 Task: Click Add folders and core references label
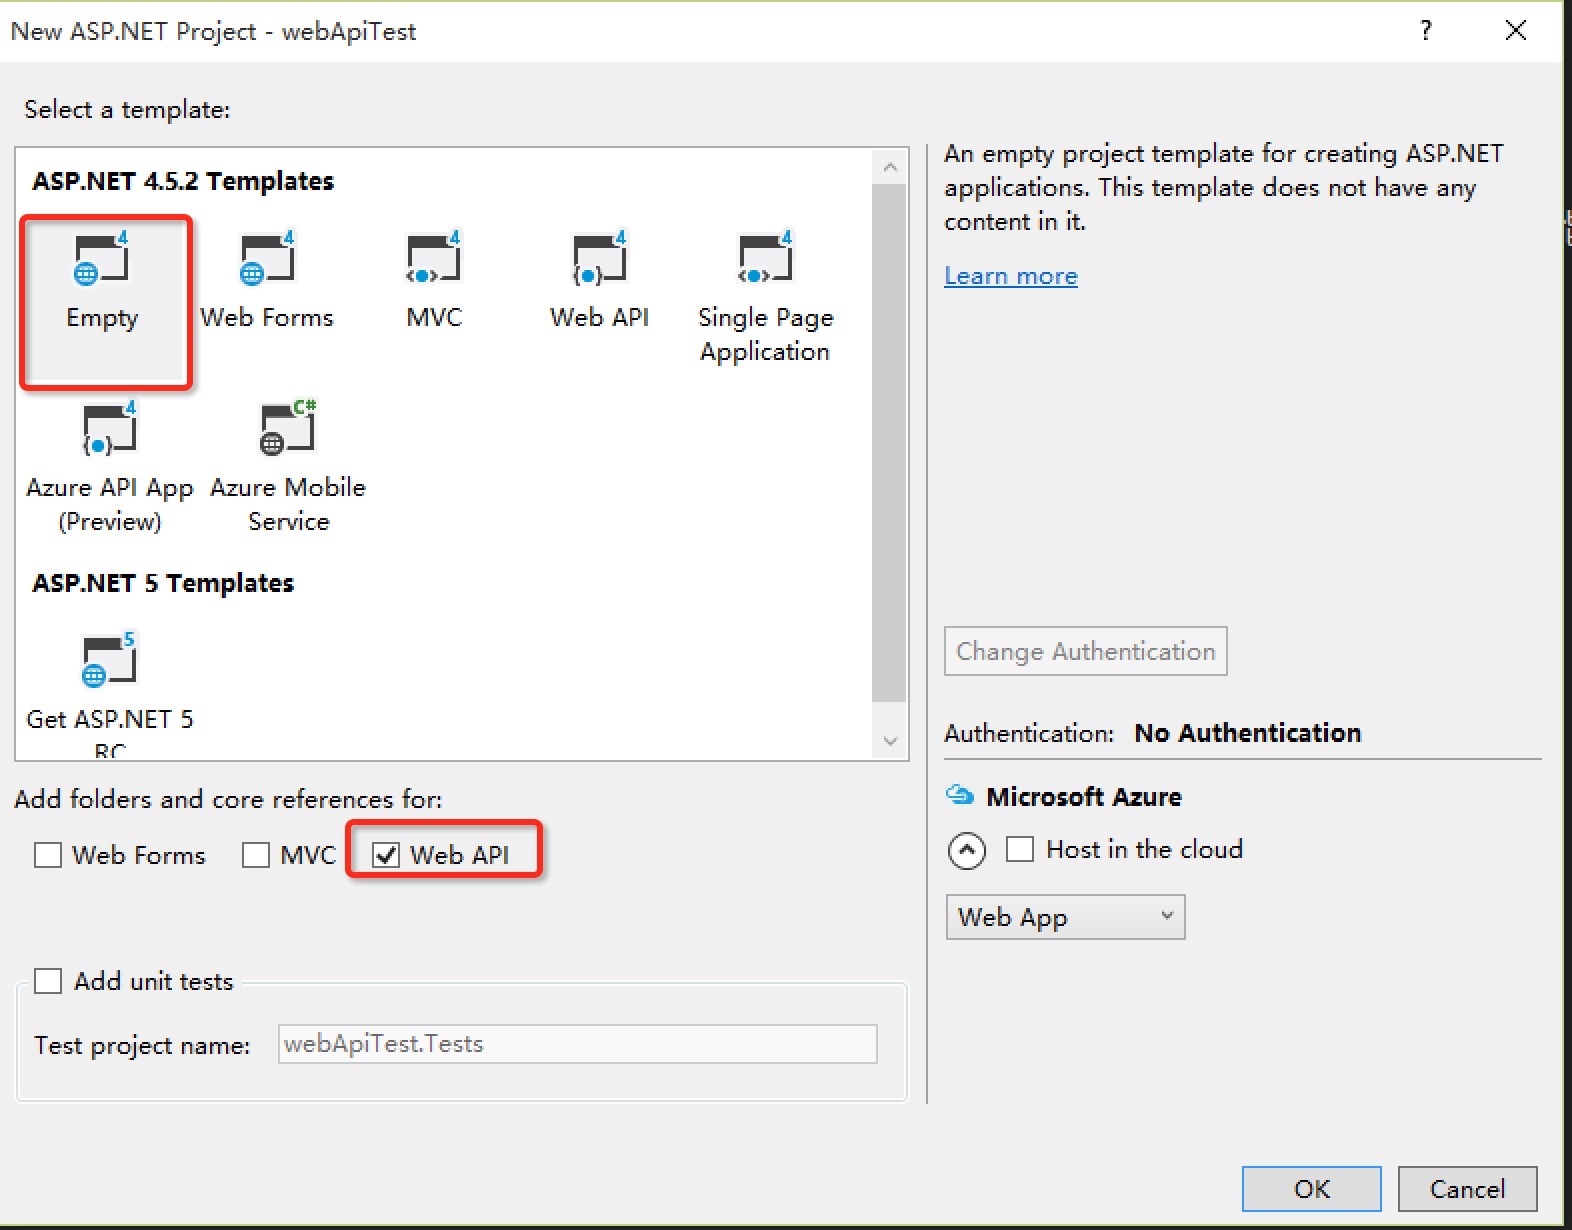[x=228, y=799]
